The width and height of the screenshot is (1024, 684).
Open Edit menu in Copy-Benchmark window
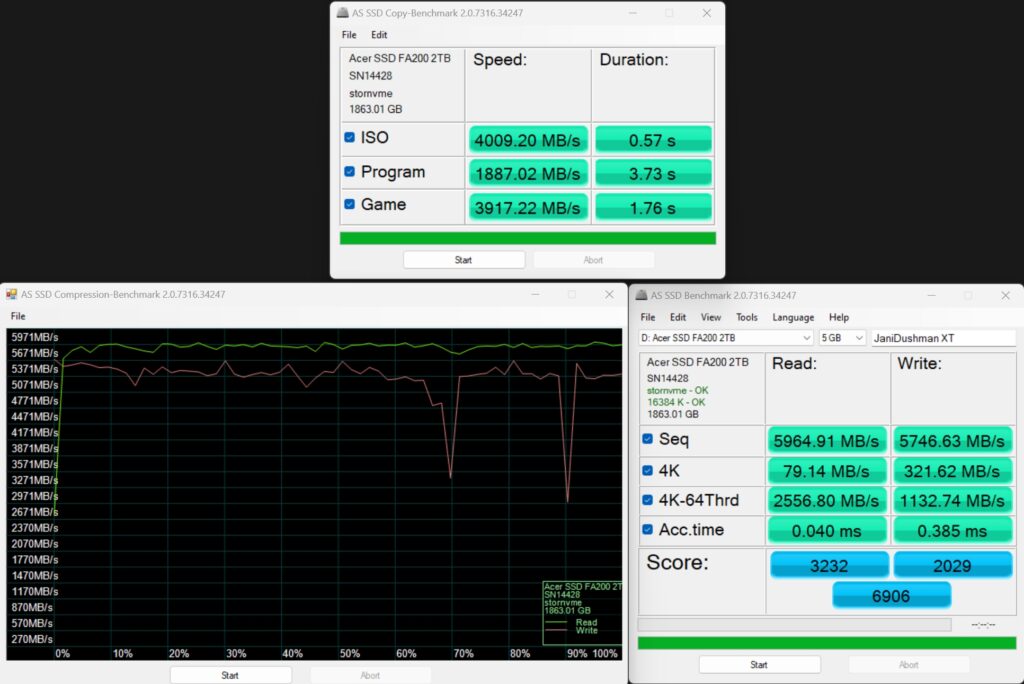click(x=379, y=35)
